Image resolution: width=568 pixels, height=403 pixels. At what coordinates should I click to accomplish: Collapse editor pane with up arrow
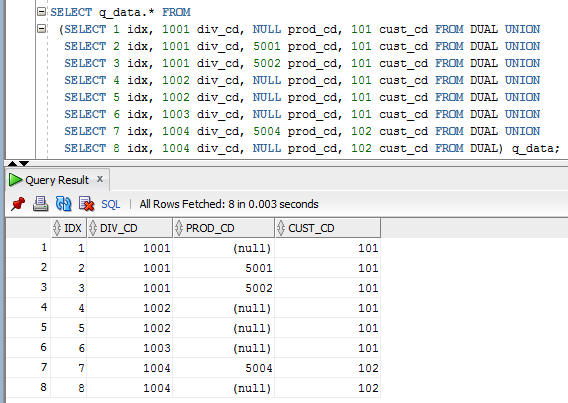[x=12, y=163]
